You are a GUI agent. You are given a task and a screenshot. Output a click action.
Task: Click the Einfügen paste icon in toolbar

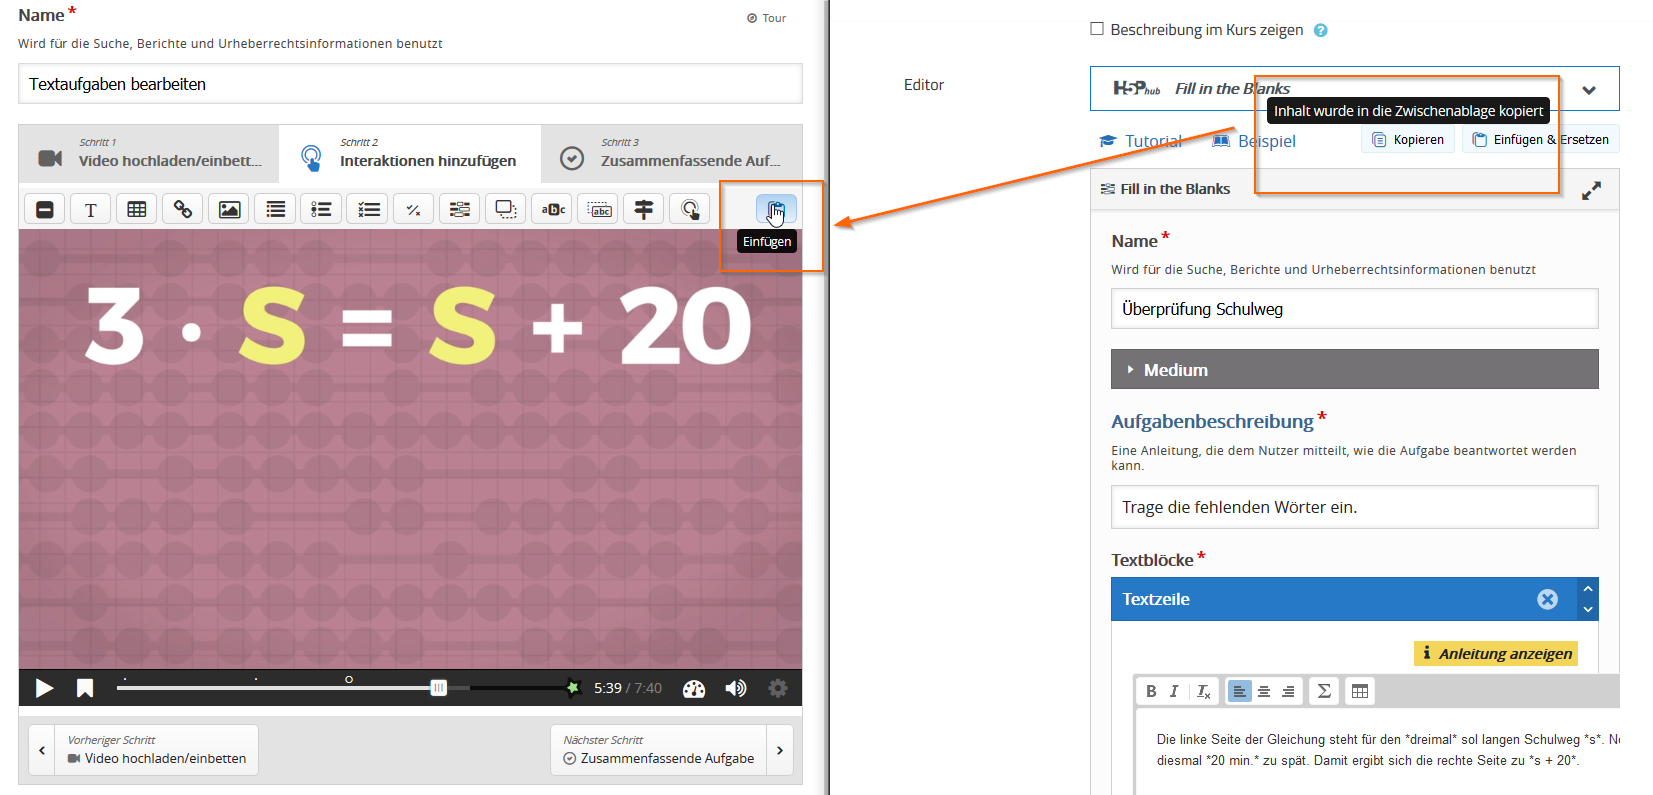[x=776, y=210]
